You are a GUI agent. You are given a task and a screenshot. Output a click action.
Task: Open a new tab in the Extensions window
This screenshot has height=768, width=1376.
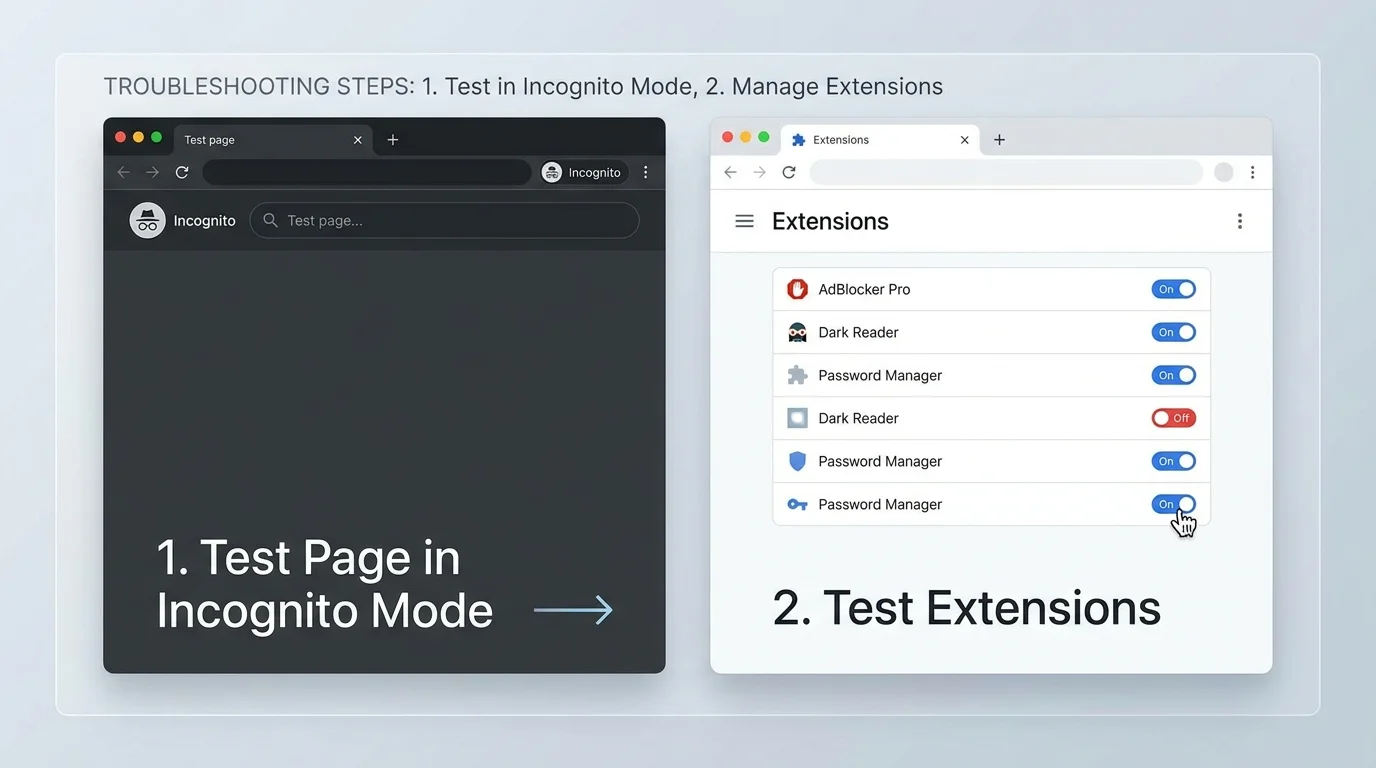coord(999,140)
